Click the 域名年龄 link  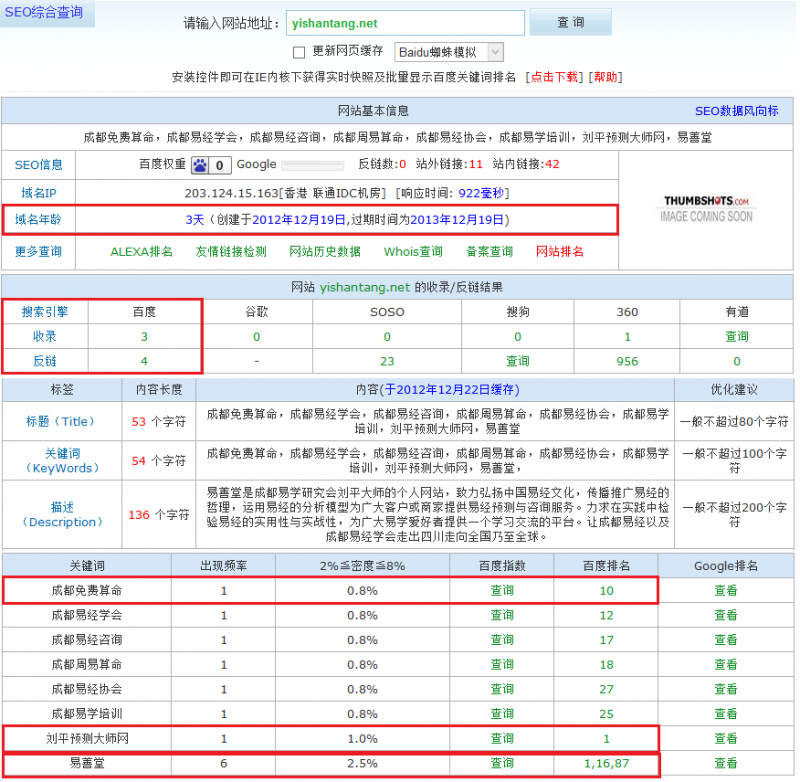[38, 220]
